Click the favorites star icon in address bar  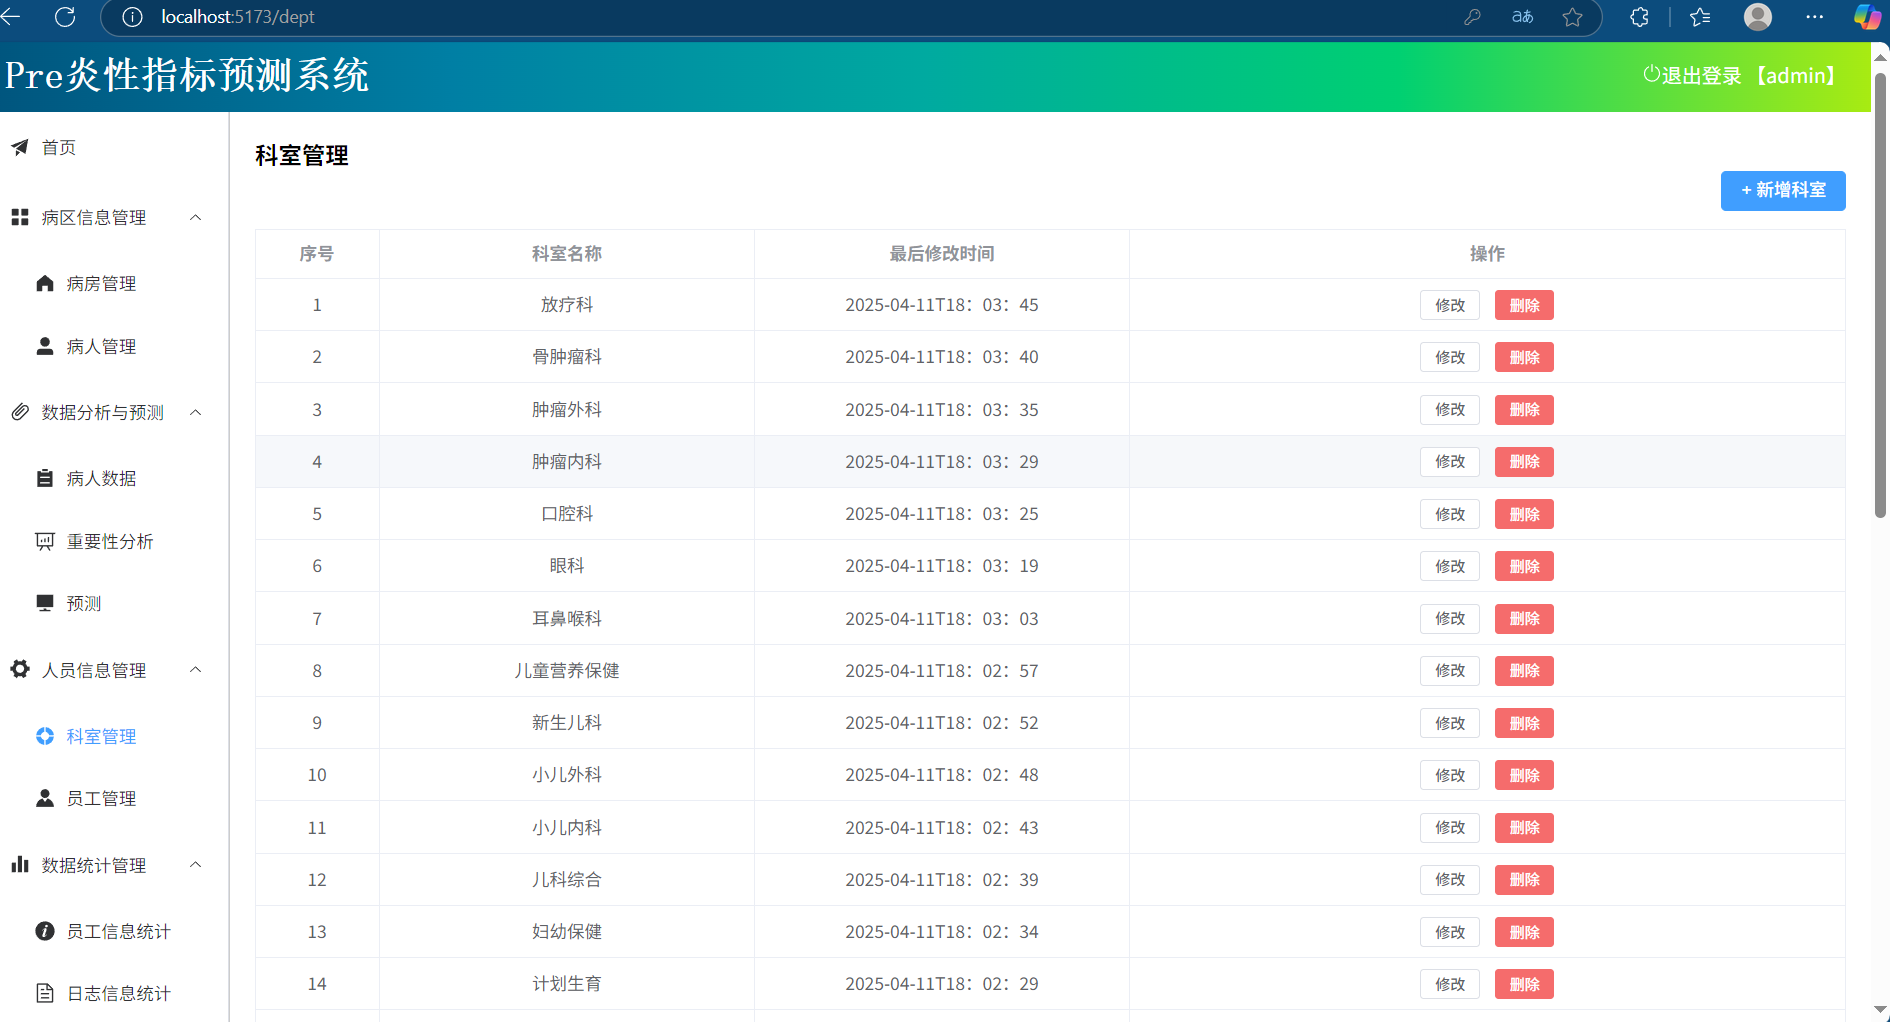pos(1572,17)
